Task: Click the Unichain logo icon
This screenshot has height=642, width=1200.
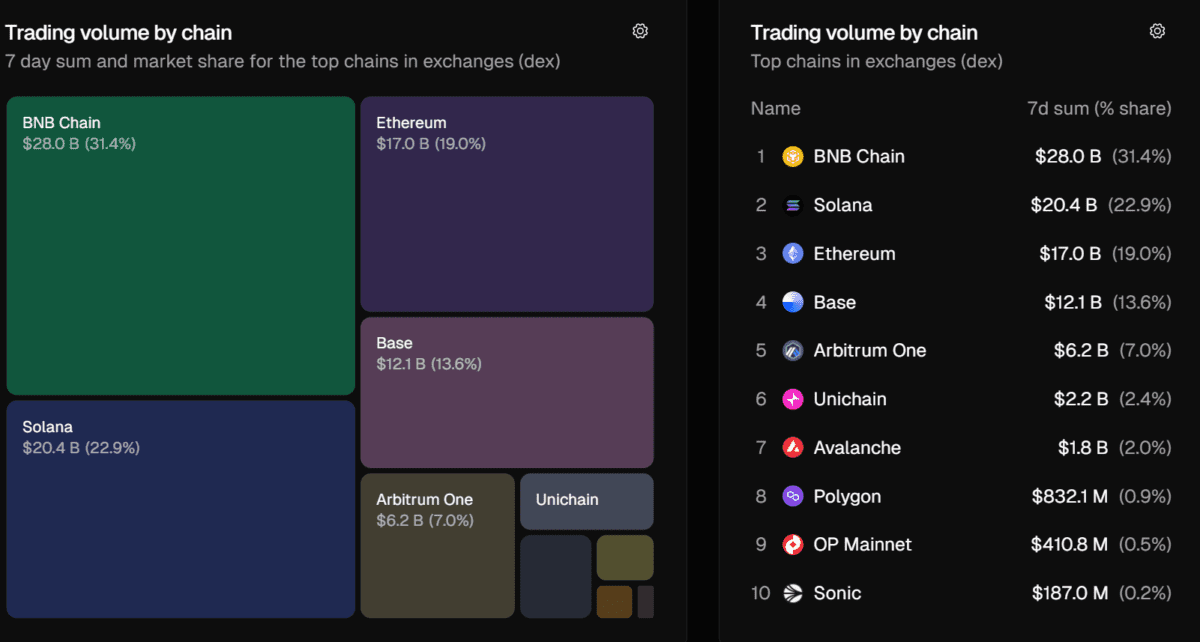Action: 793,399
